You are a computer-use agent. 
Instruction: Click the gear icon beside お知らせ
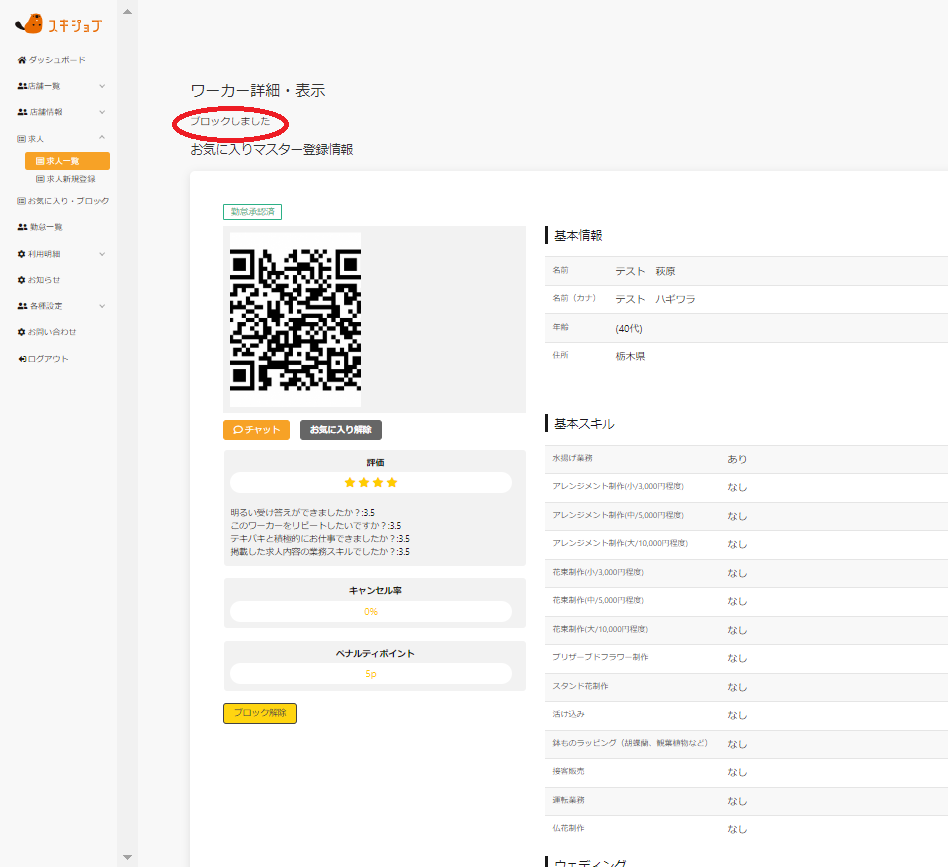(x=22, y=280)
